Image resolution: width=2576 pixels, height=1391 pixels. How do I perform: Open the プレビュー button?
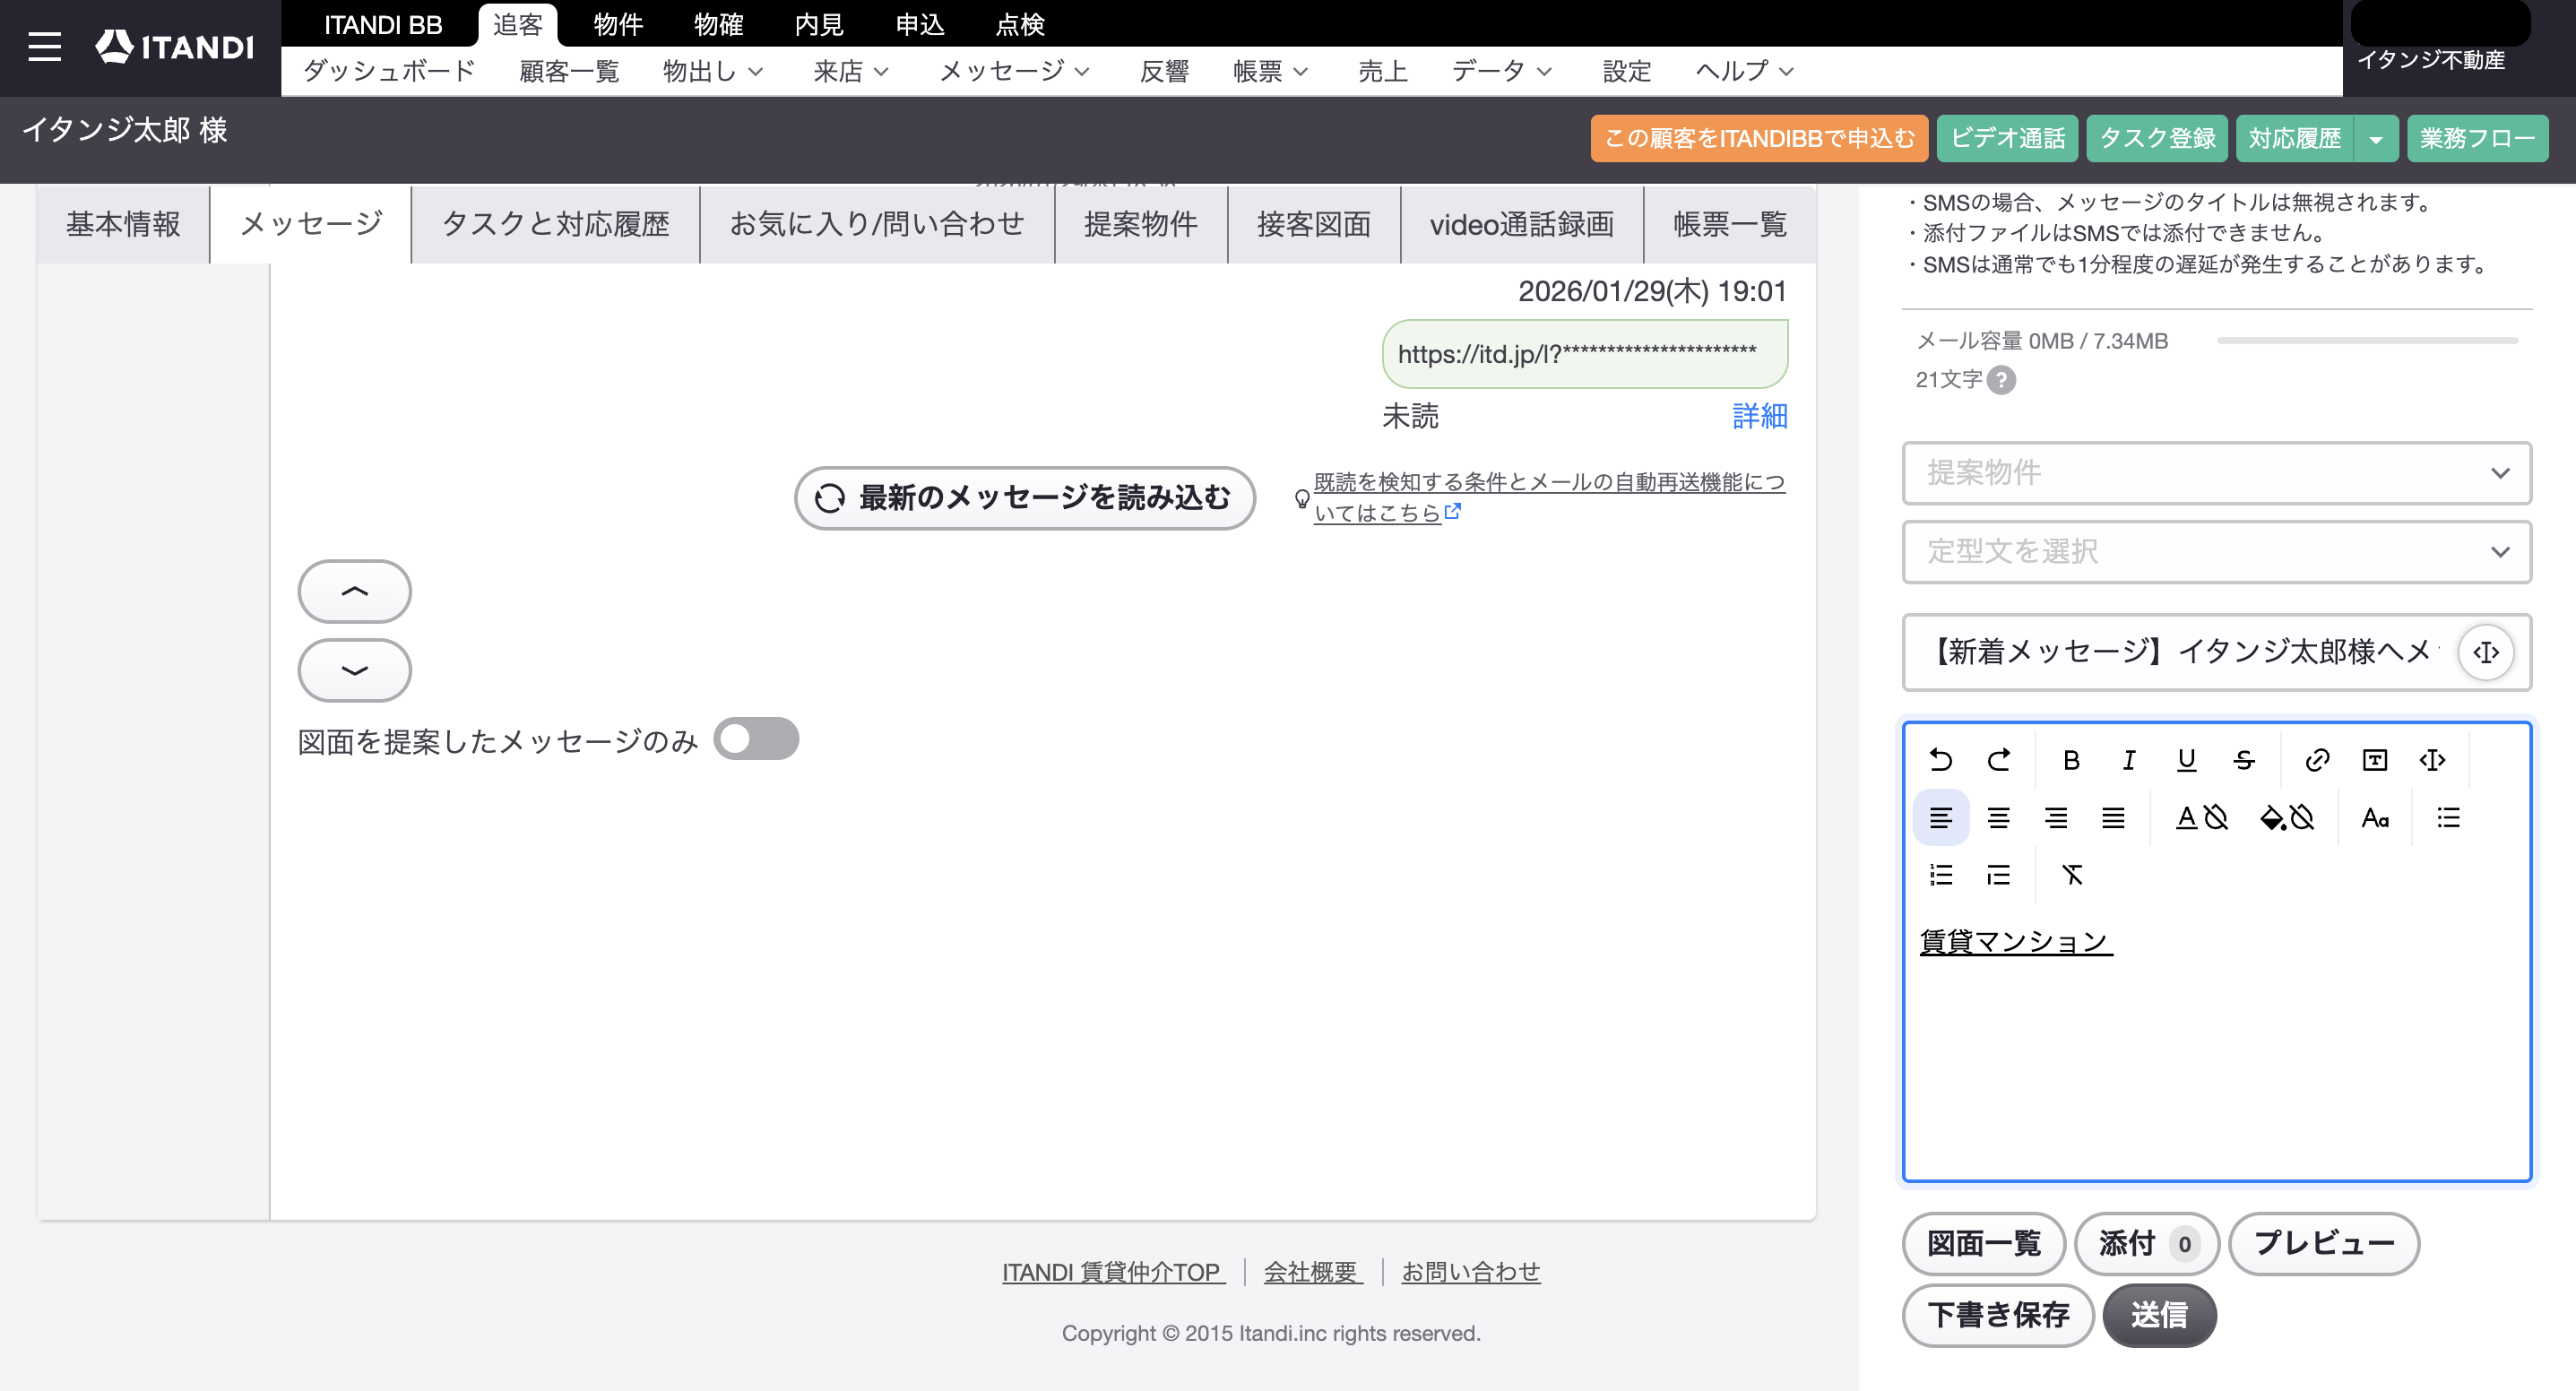pyautogui.click(x=2324, y=1243)
